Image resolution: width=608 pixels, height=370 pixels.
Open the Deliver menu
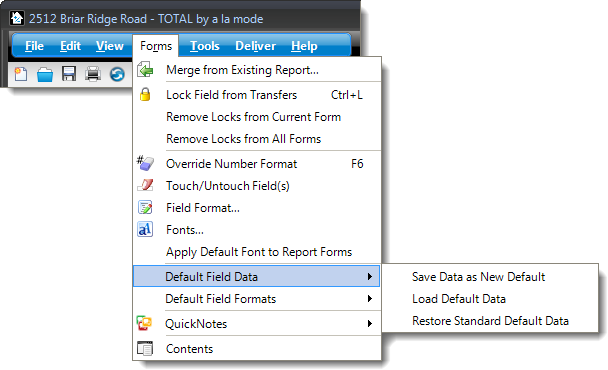pyautogui.click(x=256, y=46)
